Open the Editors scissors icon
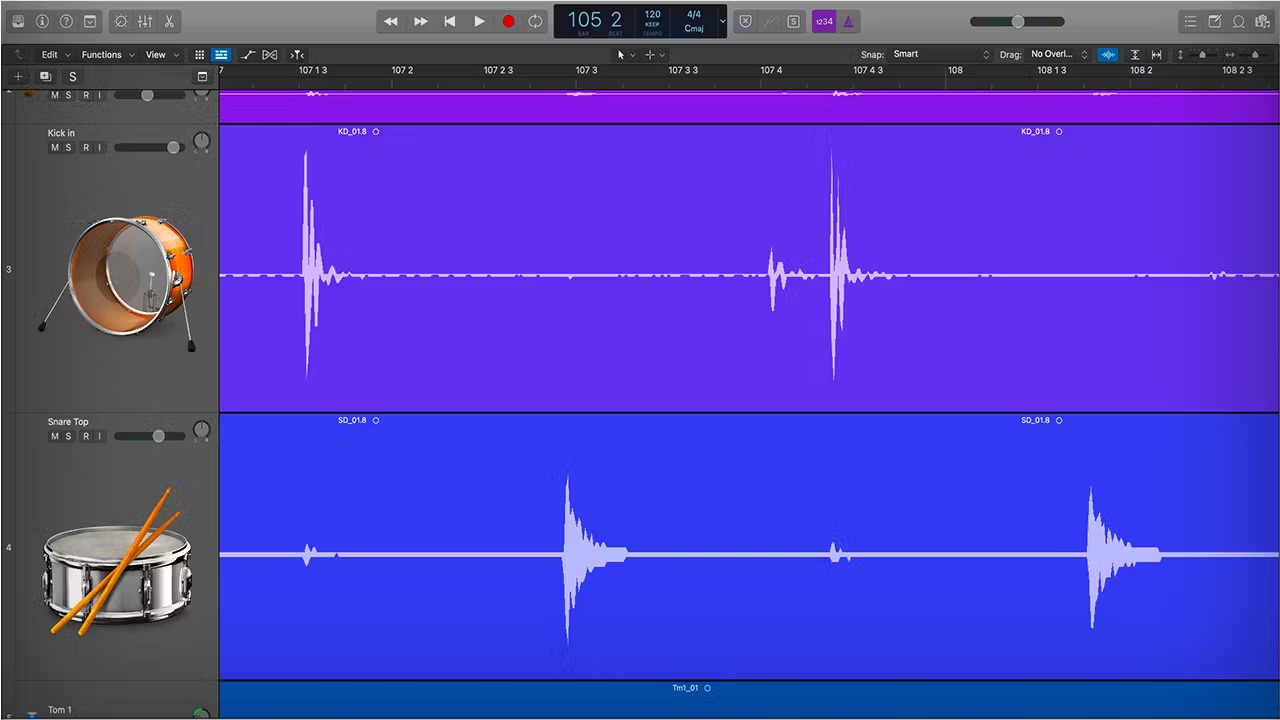The width and height of the screenshot is (1280, 720). [169, 21]
